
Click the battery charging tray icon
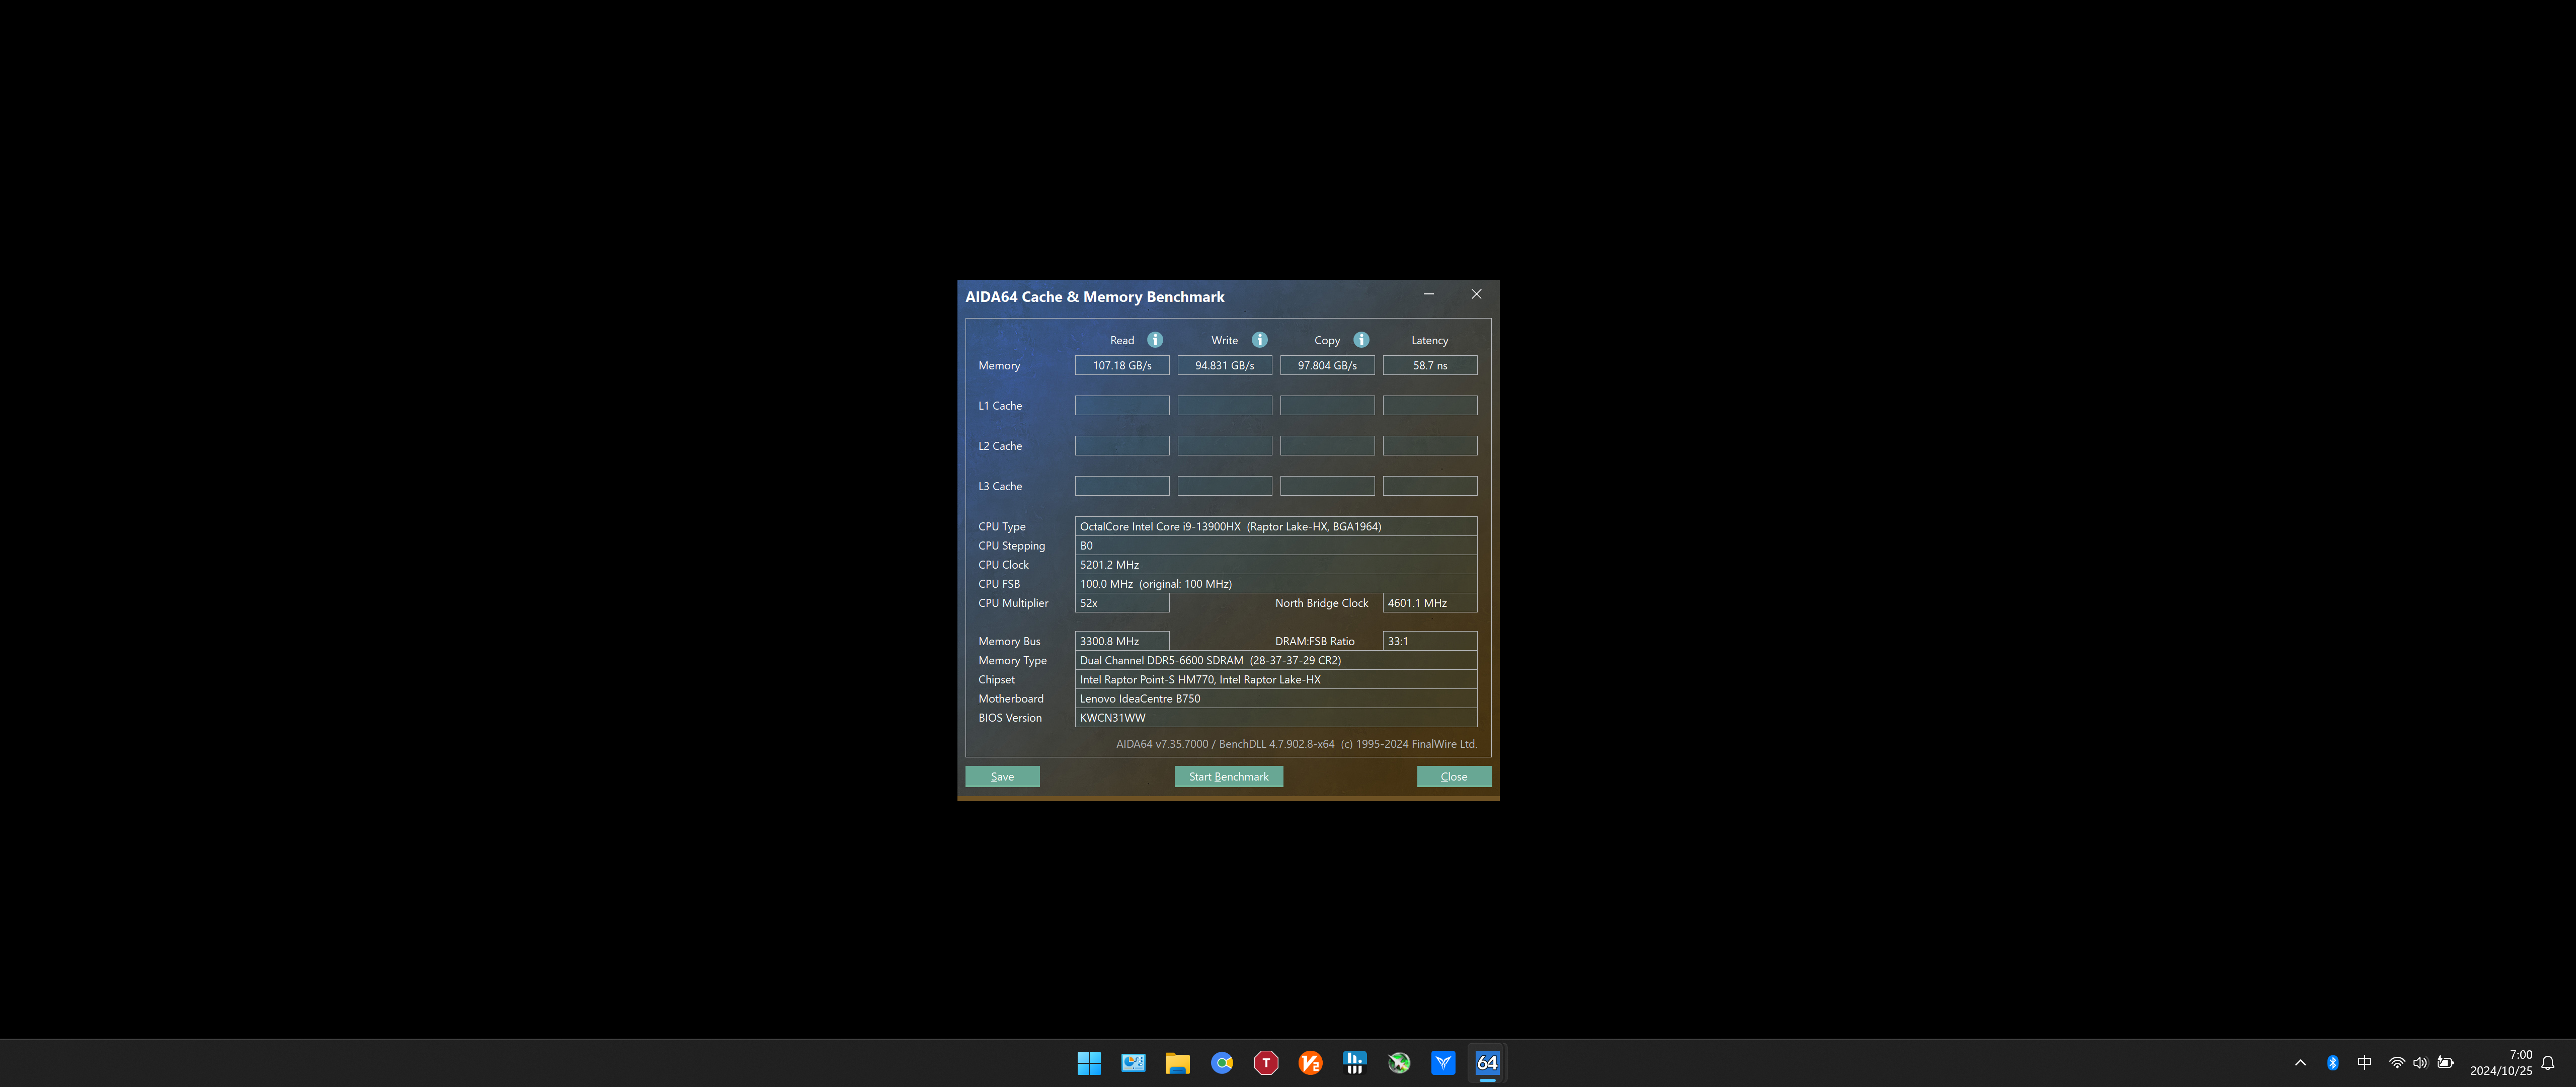point(2445,1063)
